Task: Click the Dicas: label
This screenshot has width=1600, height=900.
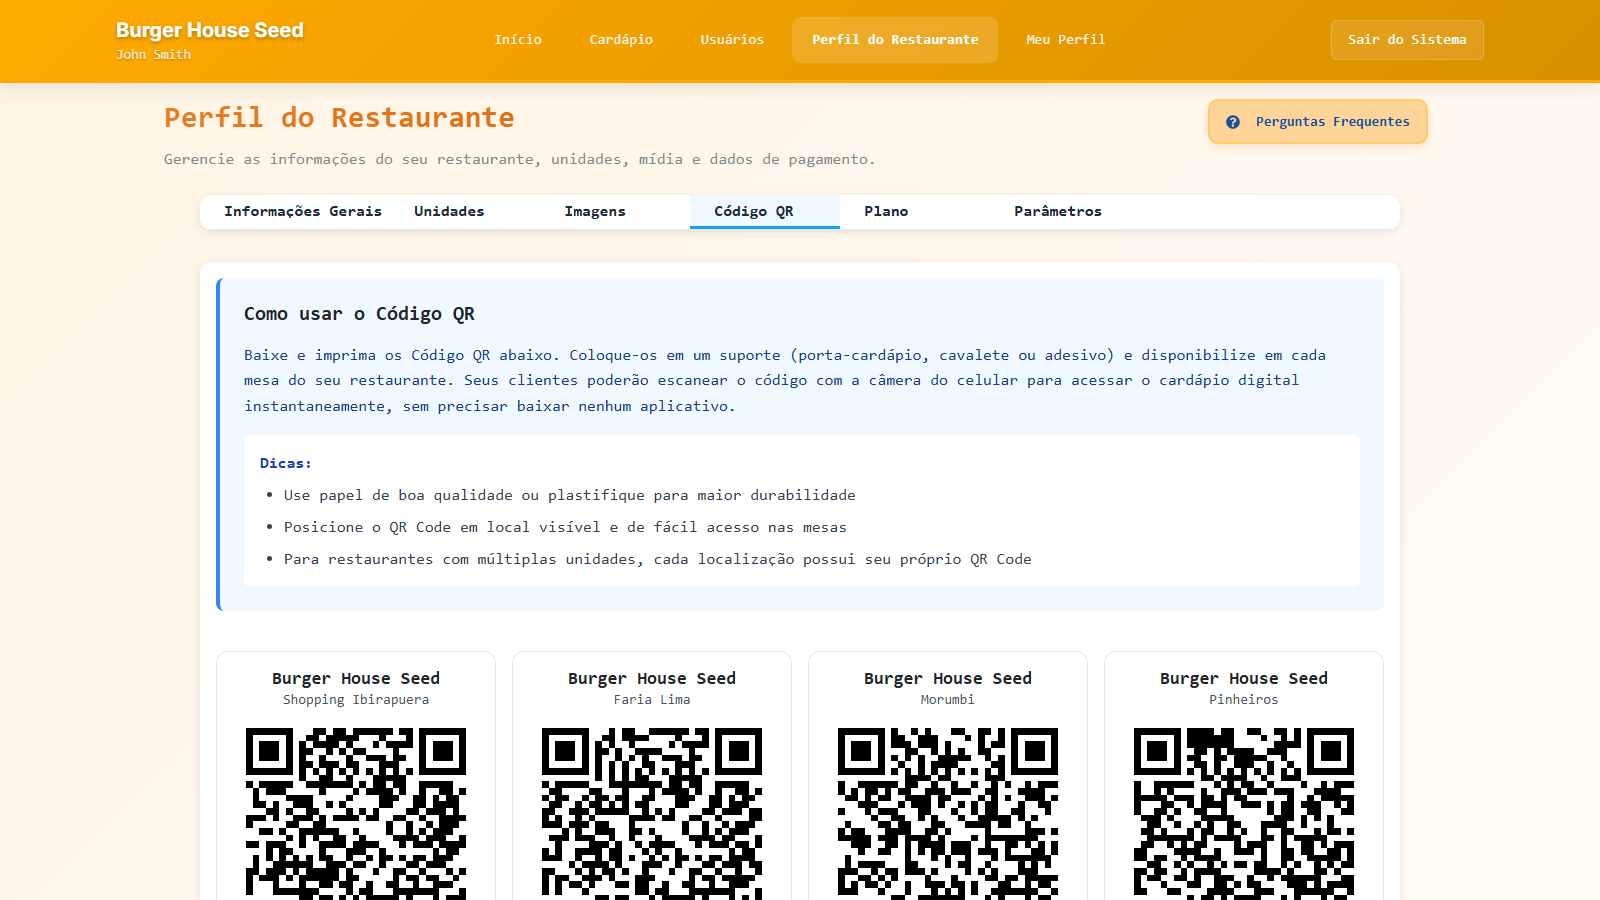Action: [x=286, y=463]
